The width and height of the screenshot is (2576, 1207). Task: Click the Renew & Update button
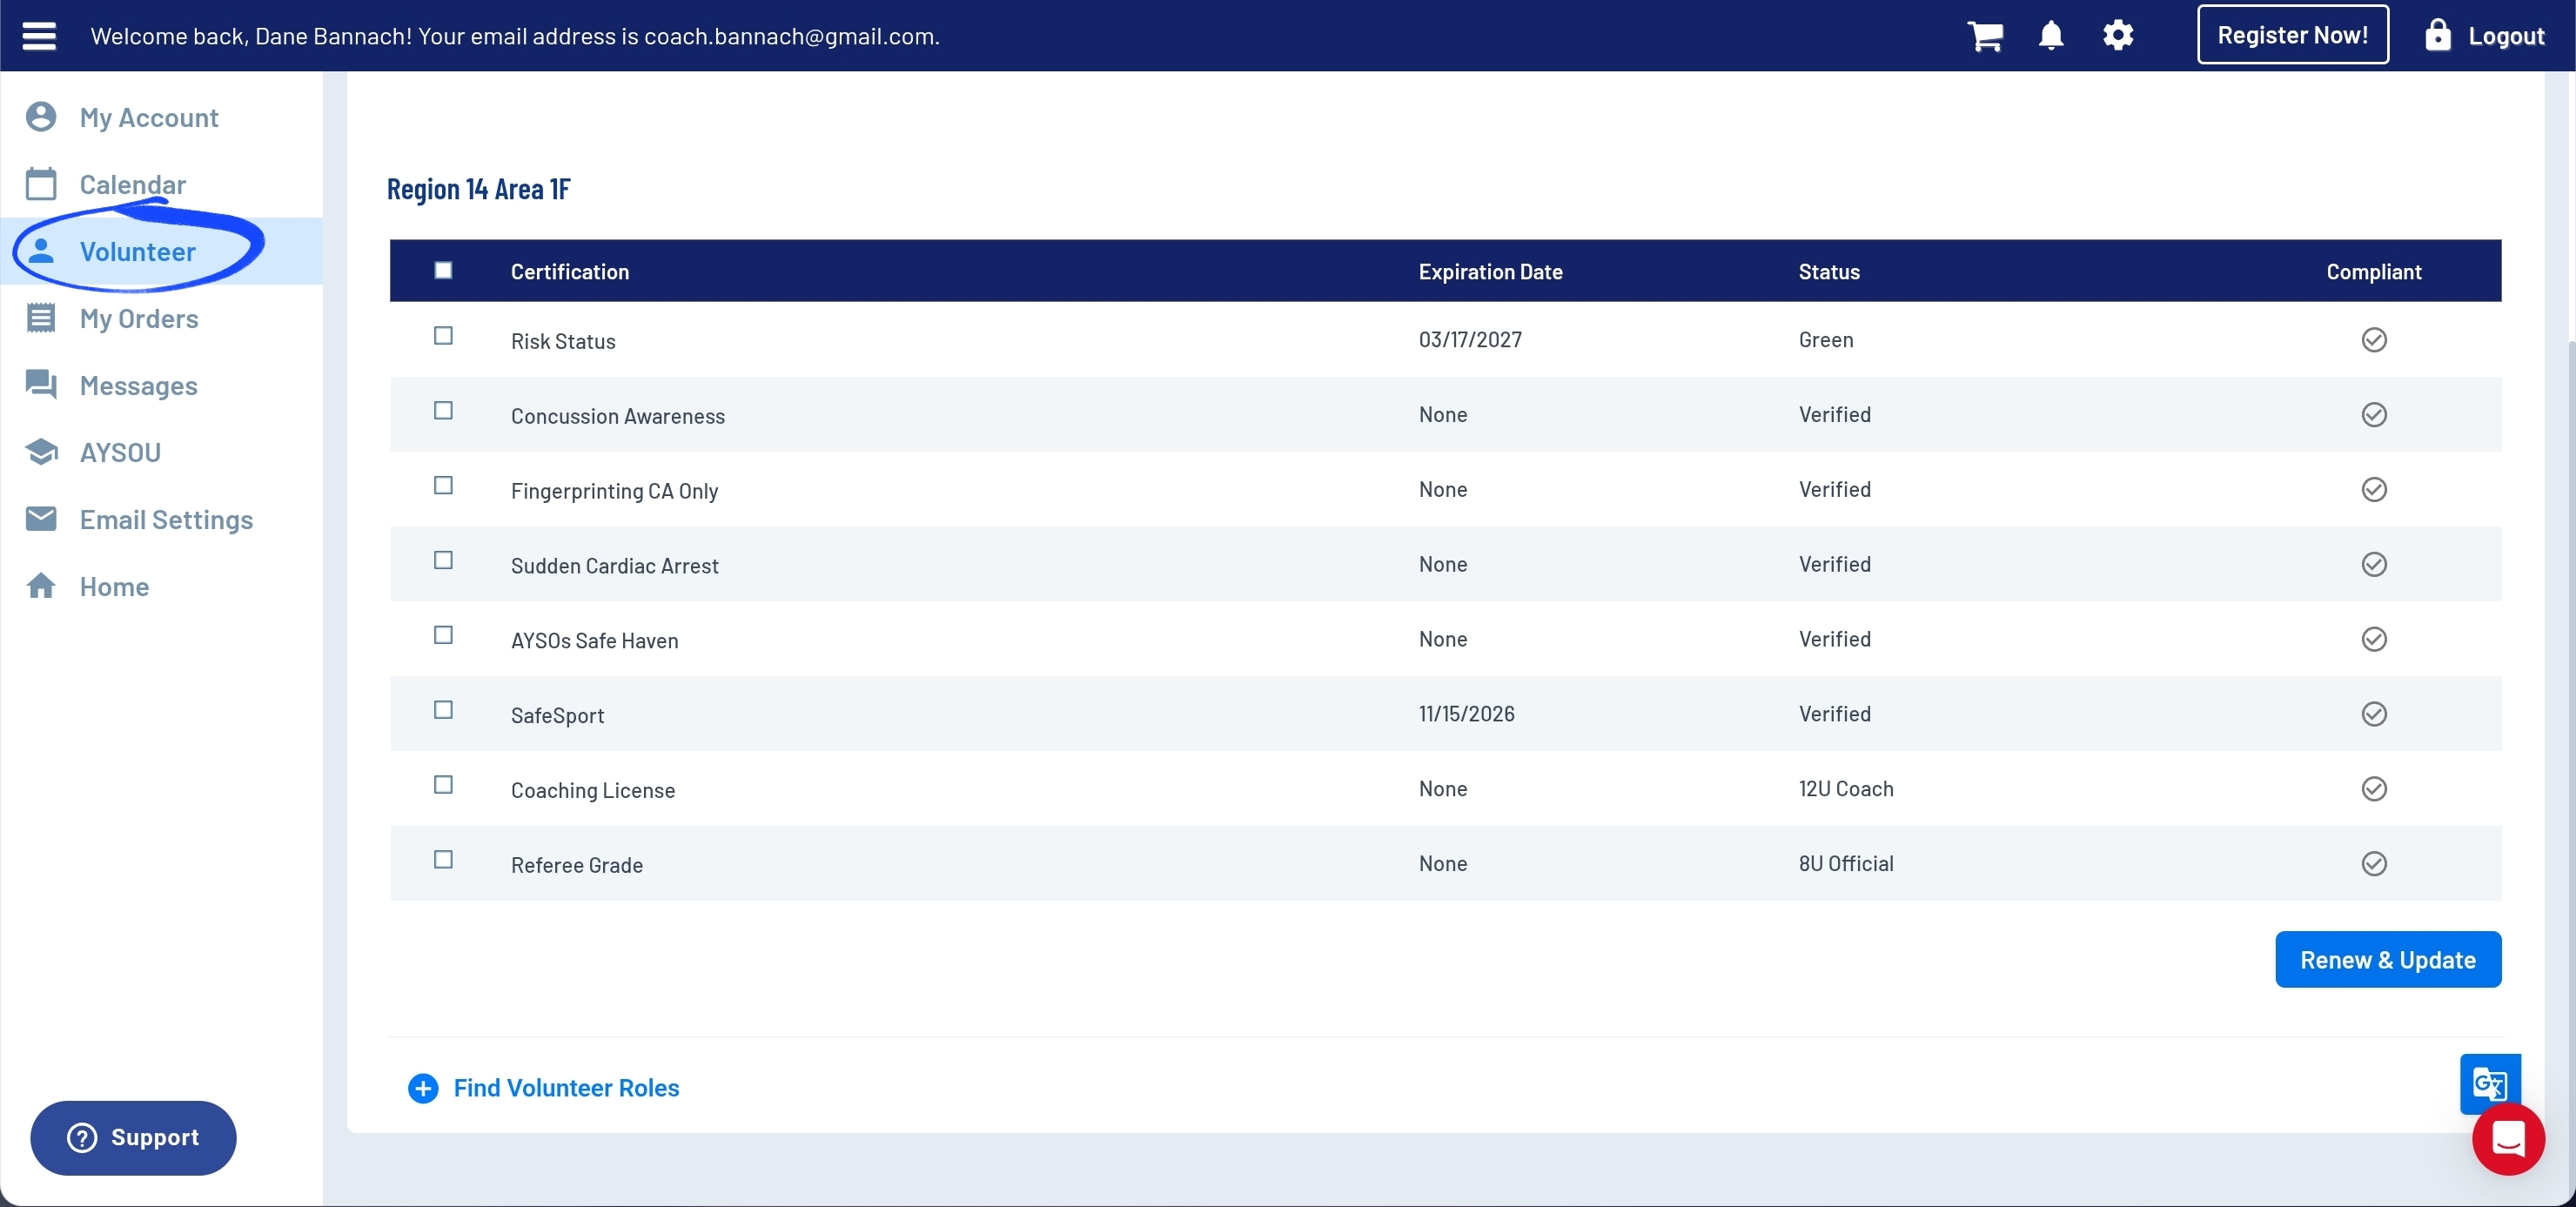click(x=2387, y=960)
